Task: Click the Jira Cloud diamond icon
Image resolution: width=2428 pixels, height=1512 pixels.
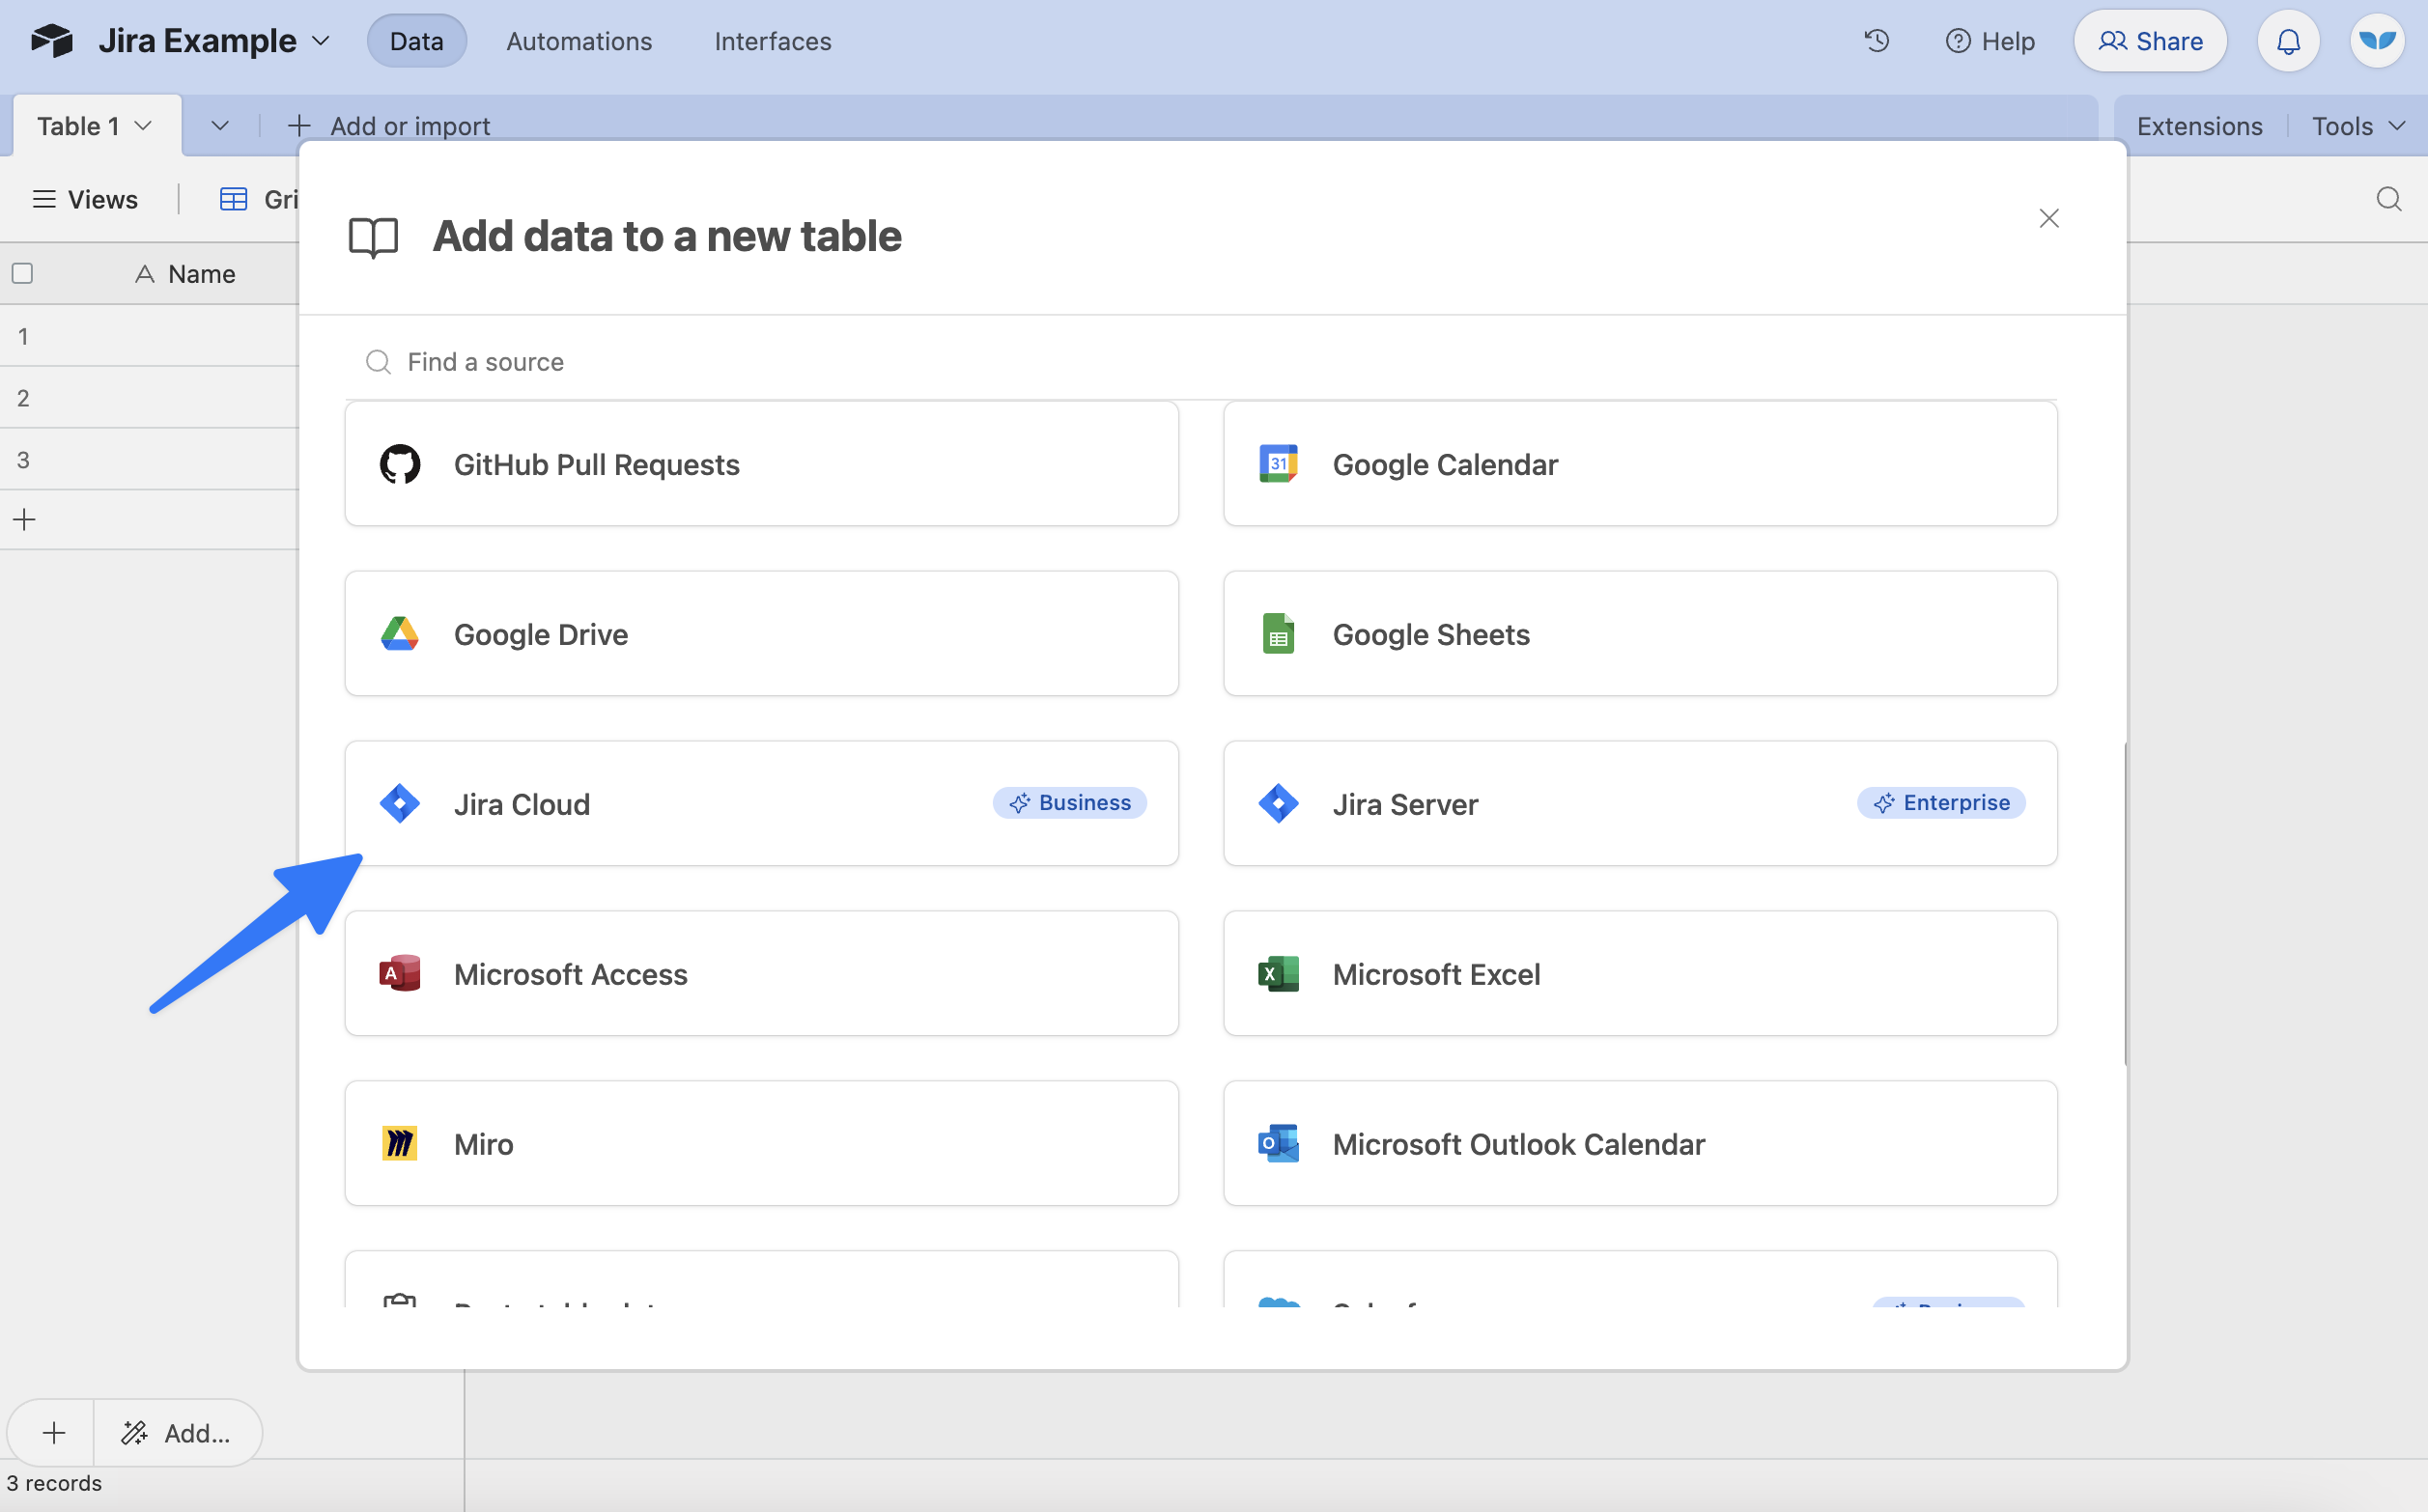Action: (x=400, y=804)
